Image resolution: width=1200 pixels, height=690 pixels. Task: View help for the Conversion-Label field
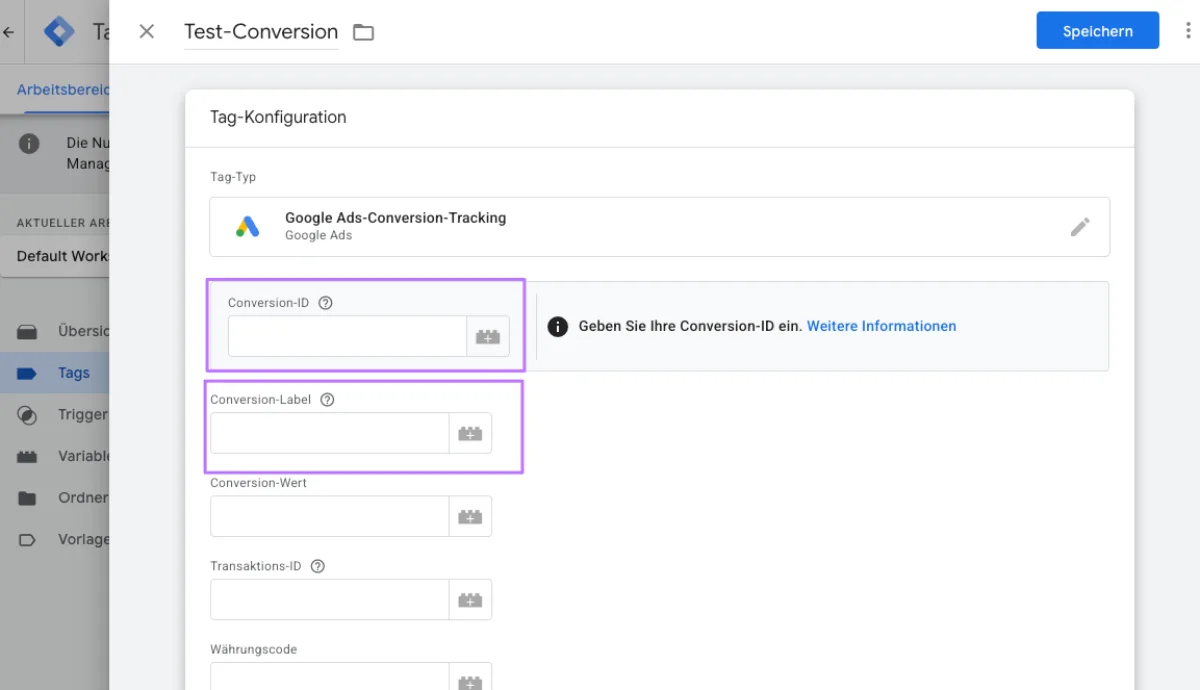(327, 399)
